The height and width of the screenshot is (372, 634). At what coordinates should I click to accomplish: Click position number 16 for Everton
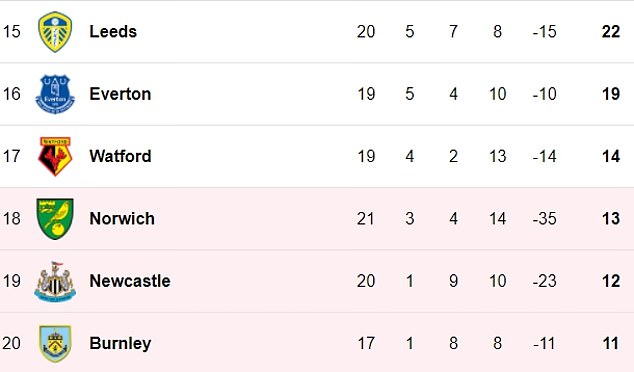click(x=11, y=94)
